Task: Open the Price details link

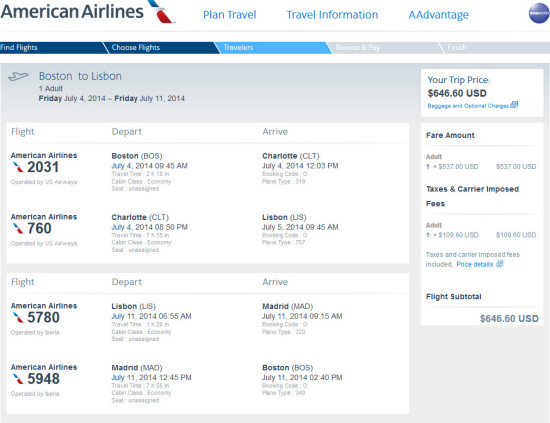Action: coord(475,264)
